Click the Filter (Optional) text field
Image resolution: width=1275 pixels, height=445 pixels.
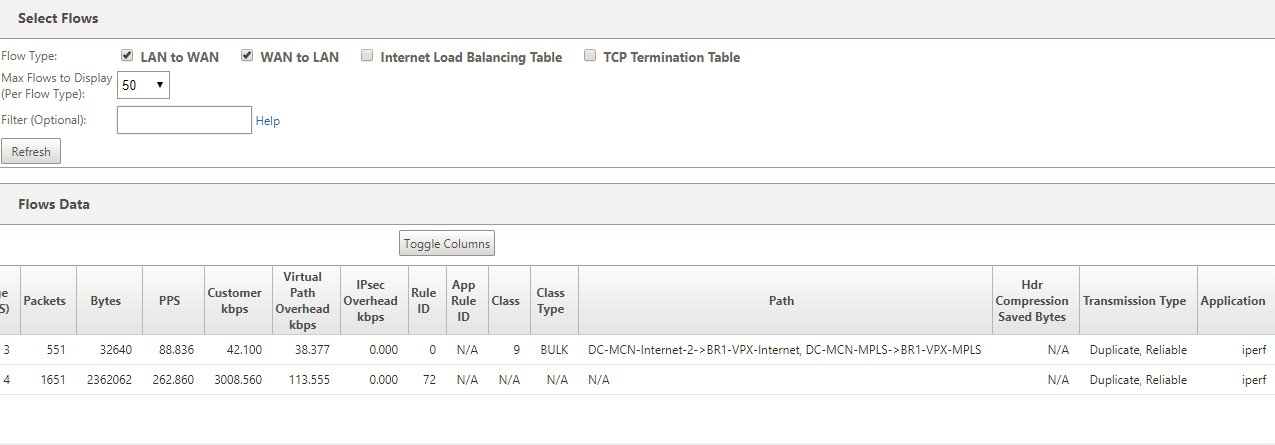184,120
